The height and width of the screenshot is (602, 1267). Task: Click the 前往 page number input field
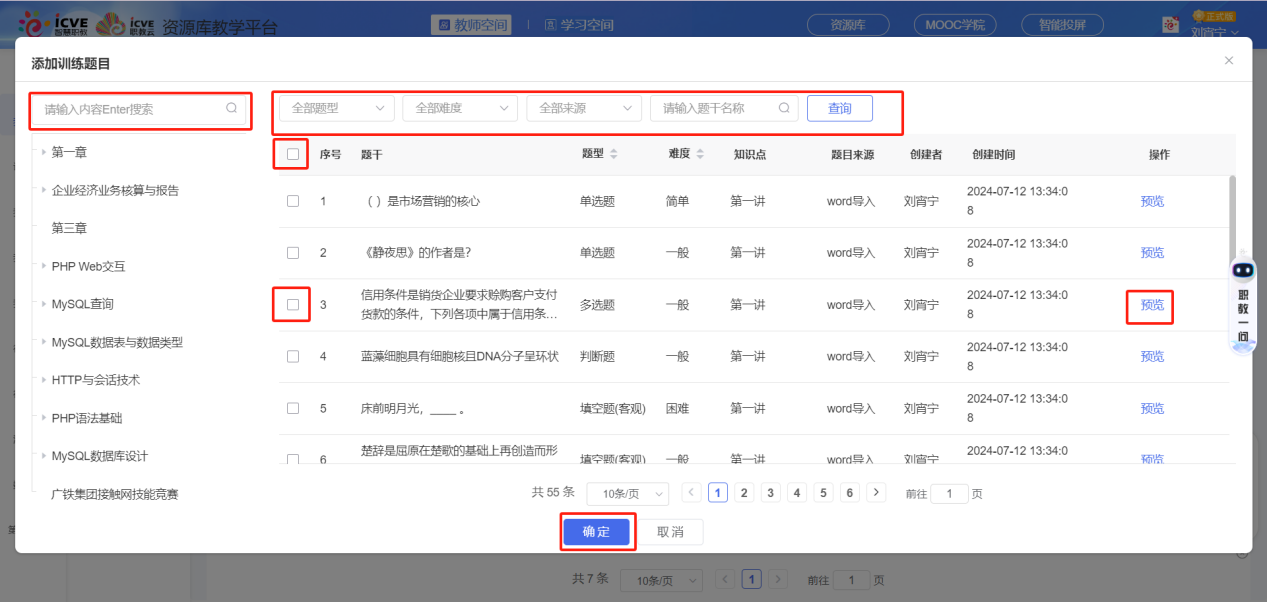coord(949,493)
